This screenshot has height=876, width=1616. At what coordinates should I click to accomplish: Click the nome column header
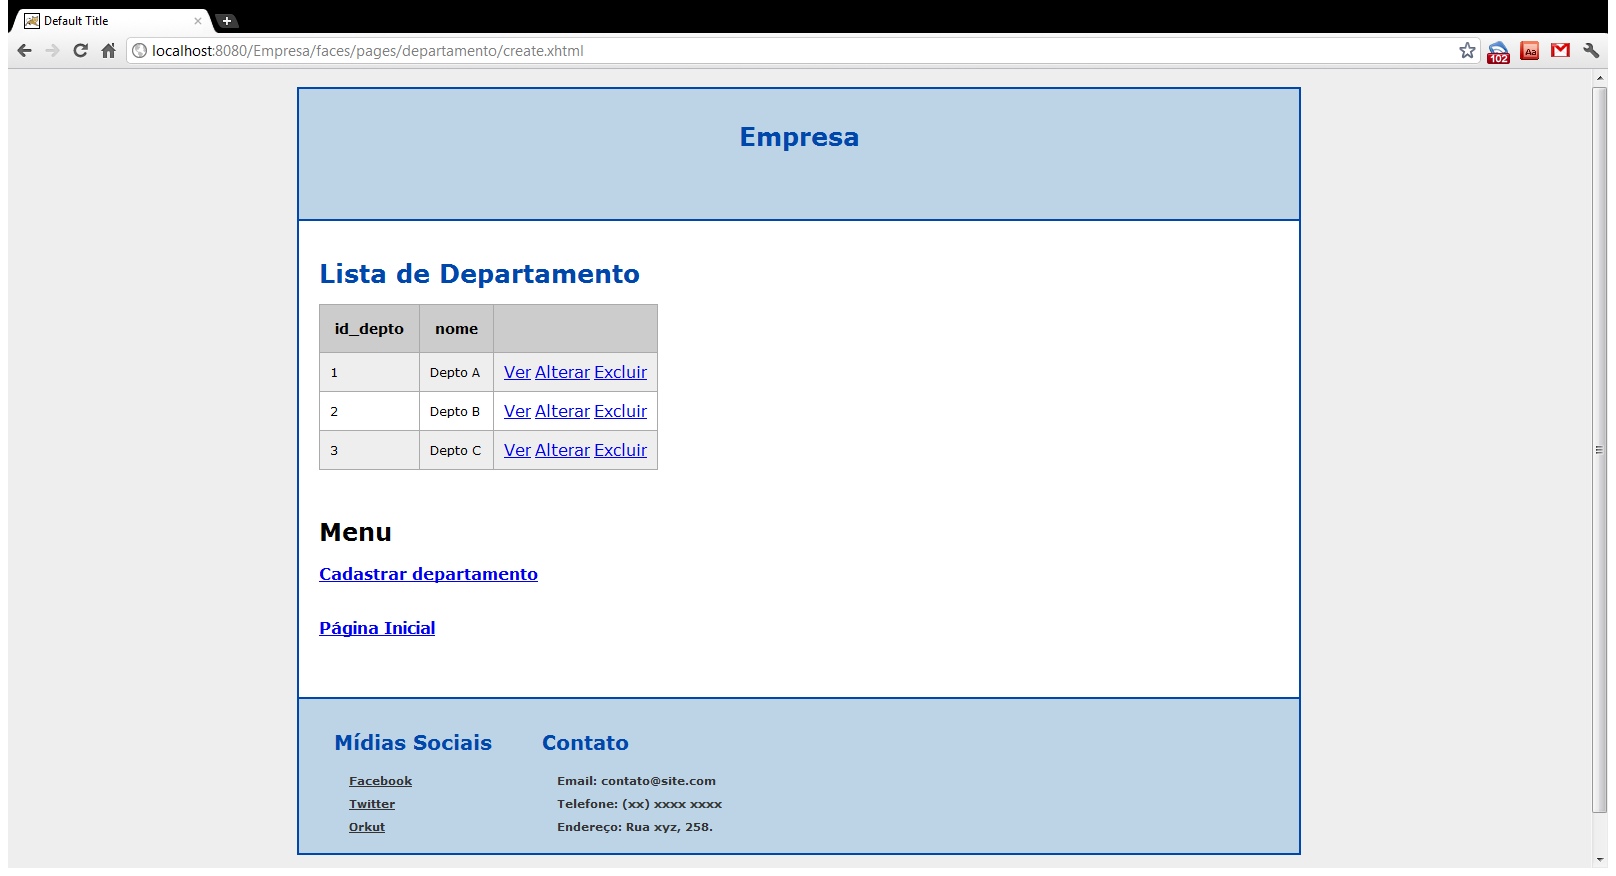(x=456, y=329)
